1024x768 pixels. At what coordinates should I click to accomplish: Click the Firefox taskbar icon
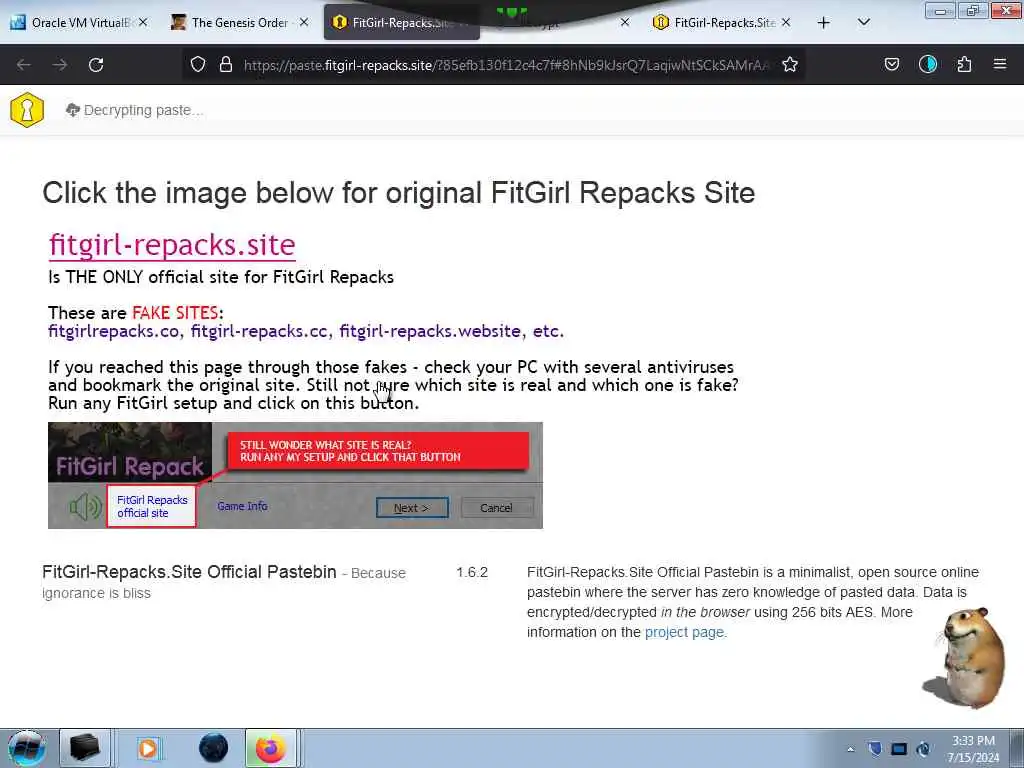[271, 748]
